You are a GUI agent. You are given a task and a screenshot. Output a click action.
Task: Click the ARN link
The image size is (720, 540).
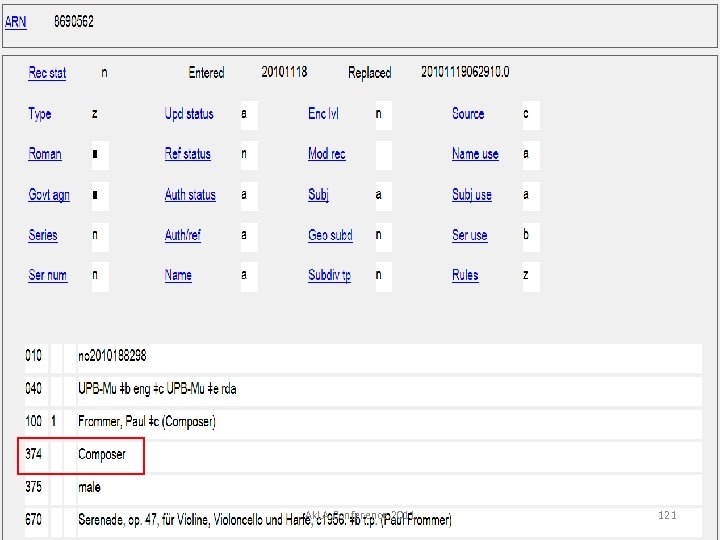pyautogui.click(x=16, y=22)
